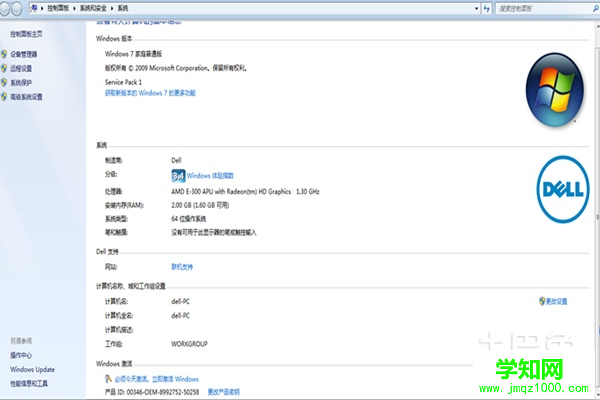Open Windows 体验指数 link
The image size is (600, 400).
210,176
